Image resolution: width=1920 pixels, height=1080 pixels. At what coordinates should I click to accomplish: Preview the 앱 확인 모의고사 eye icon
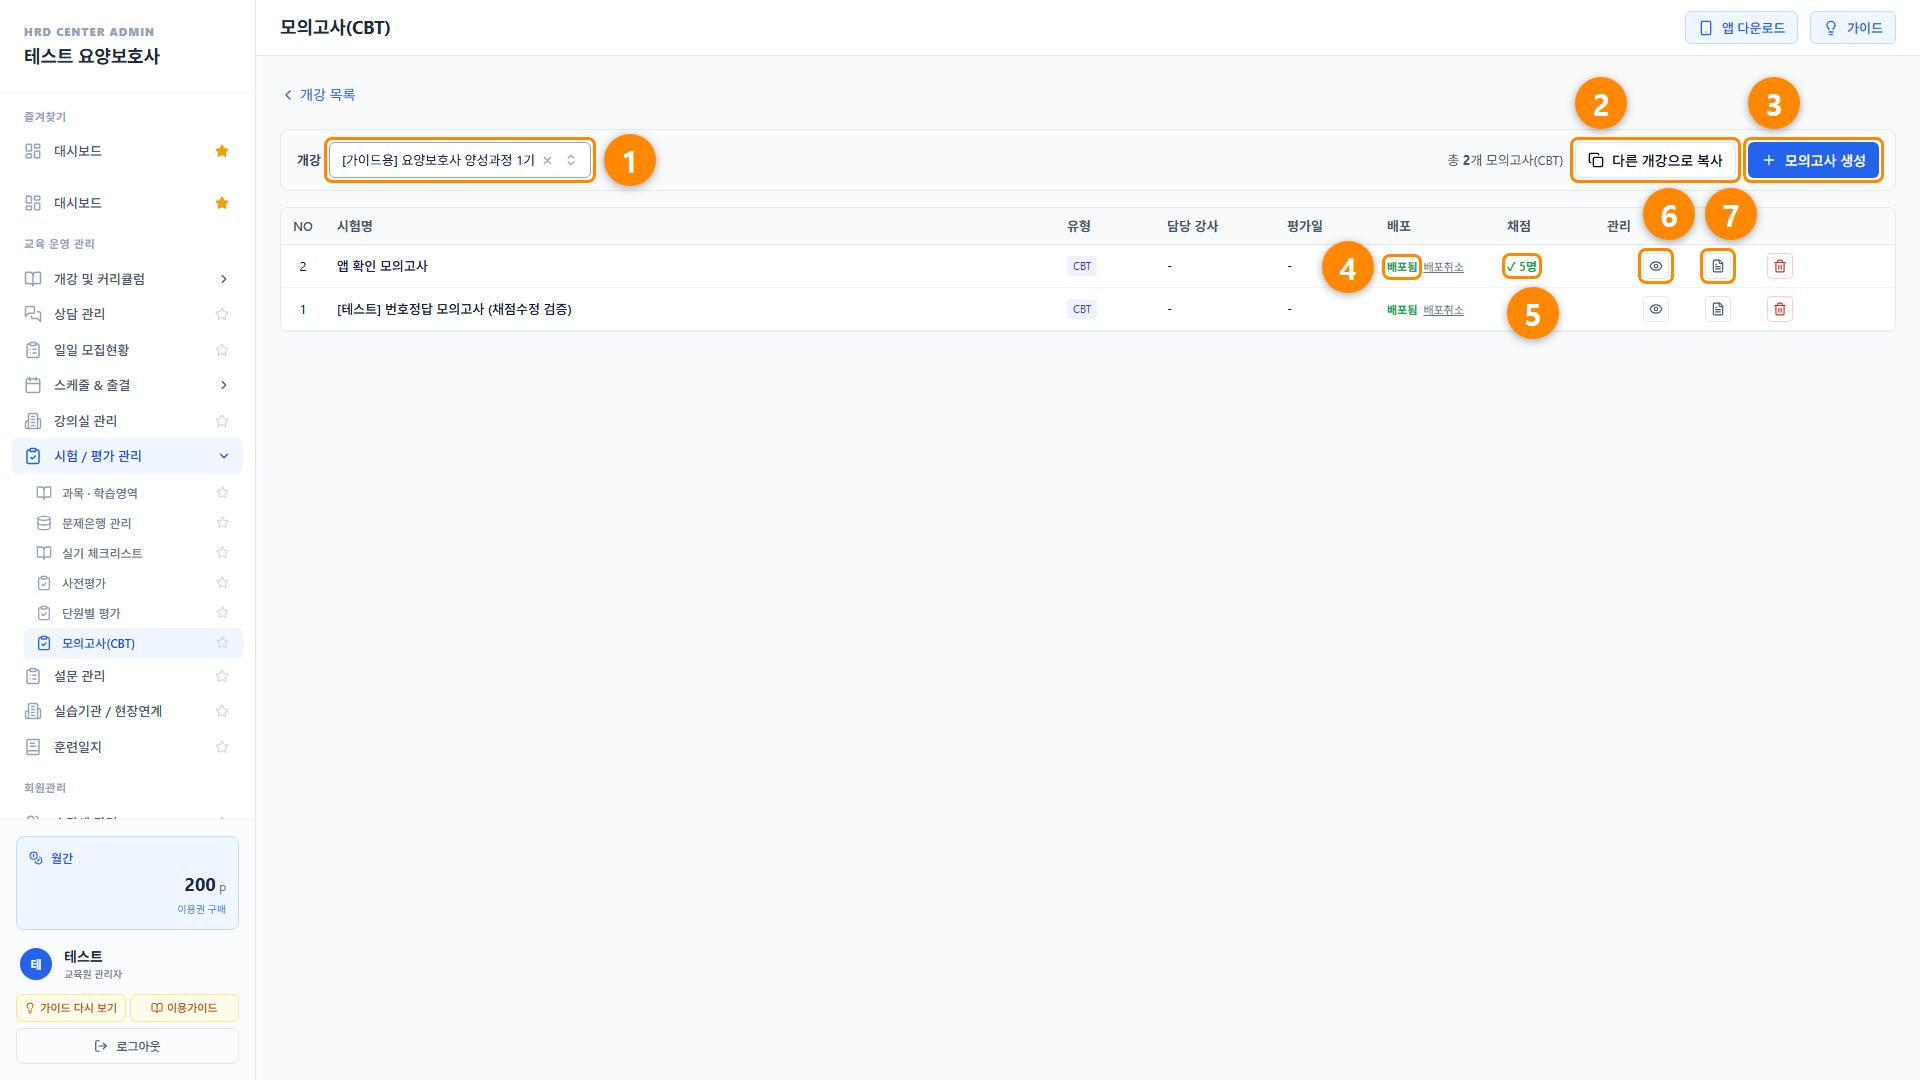click(1656, 266)
